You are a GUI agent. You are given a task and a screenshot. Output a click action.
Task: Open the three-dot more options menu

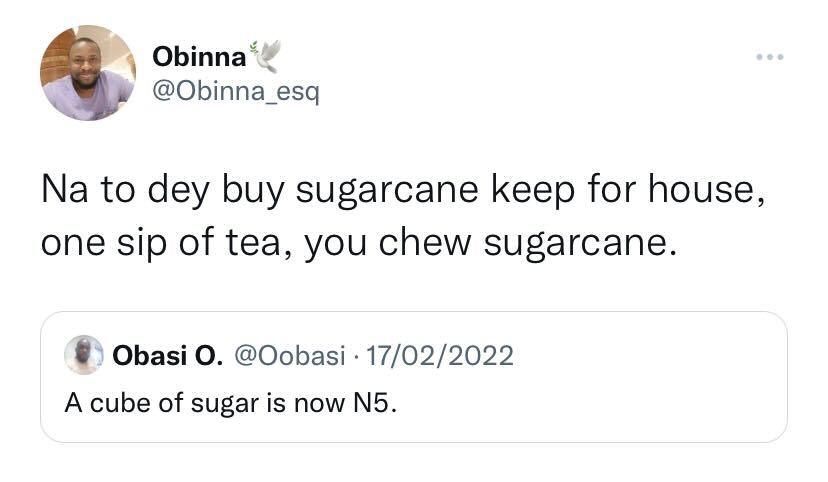click(770, 57)
